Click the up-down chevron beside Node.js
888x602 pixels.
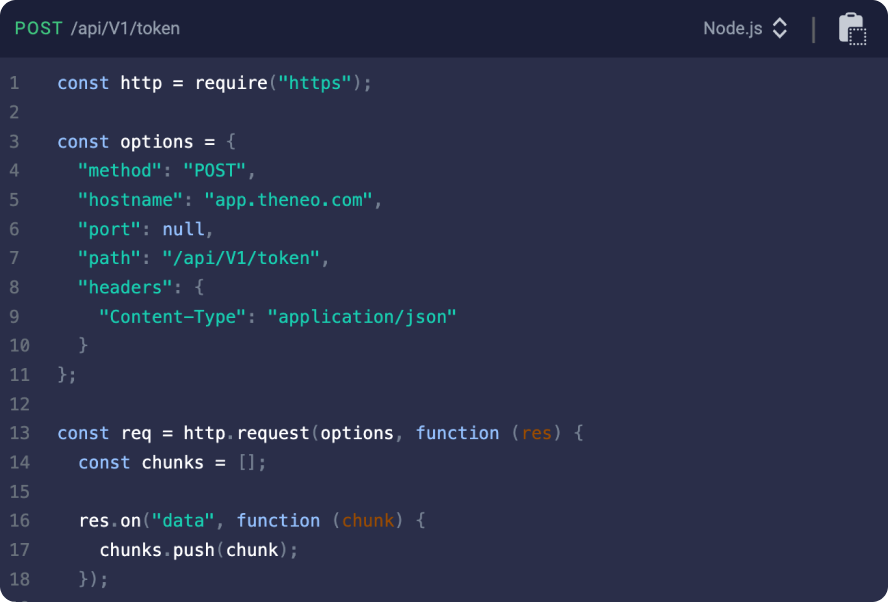779,28
